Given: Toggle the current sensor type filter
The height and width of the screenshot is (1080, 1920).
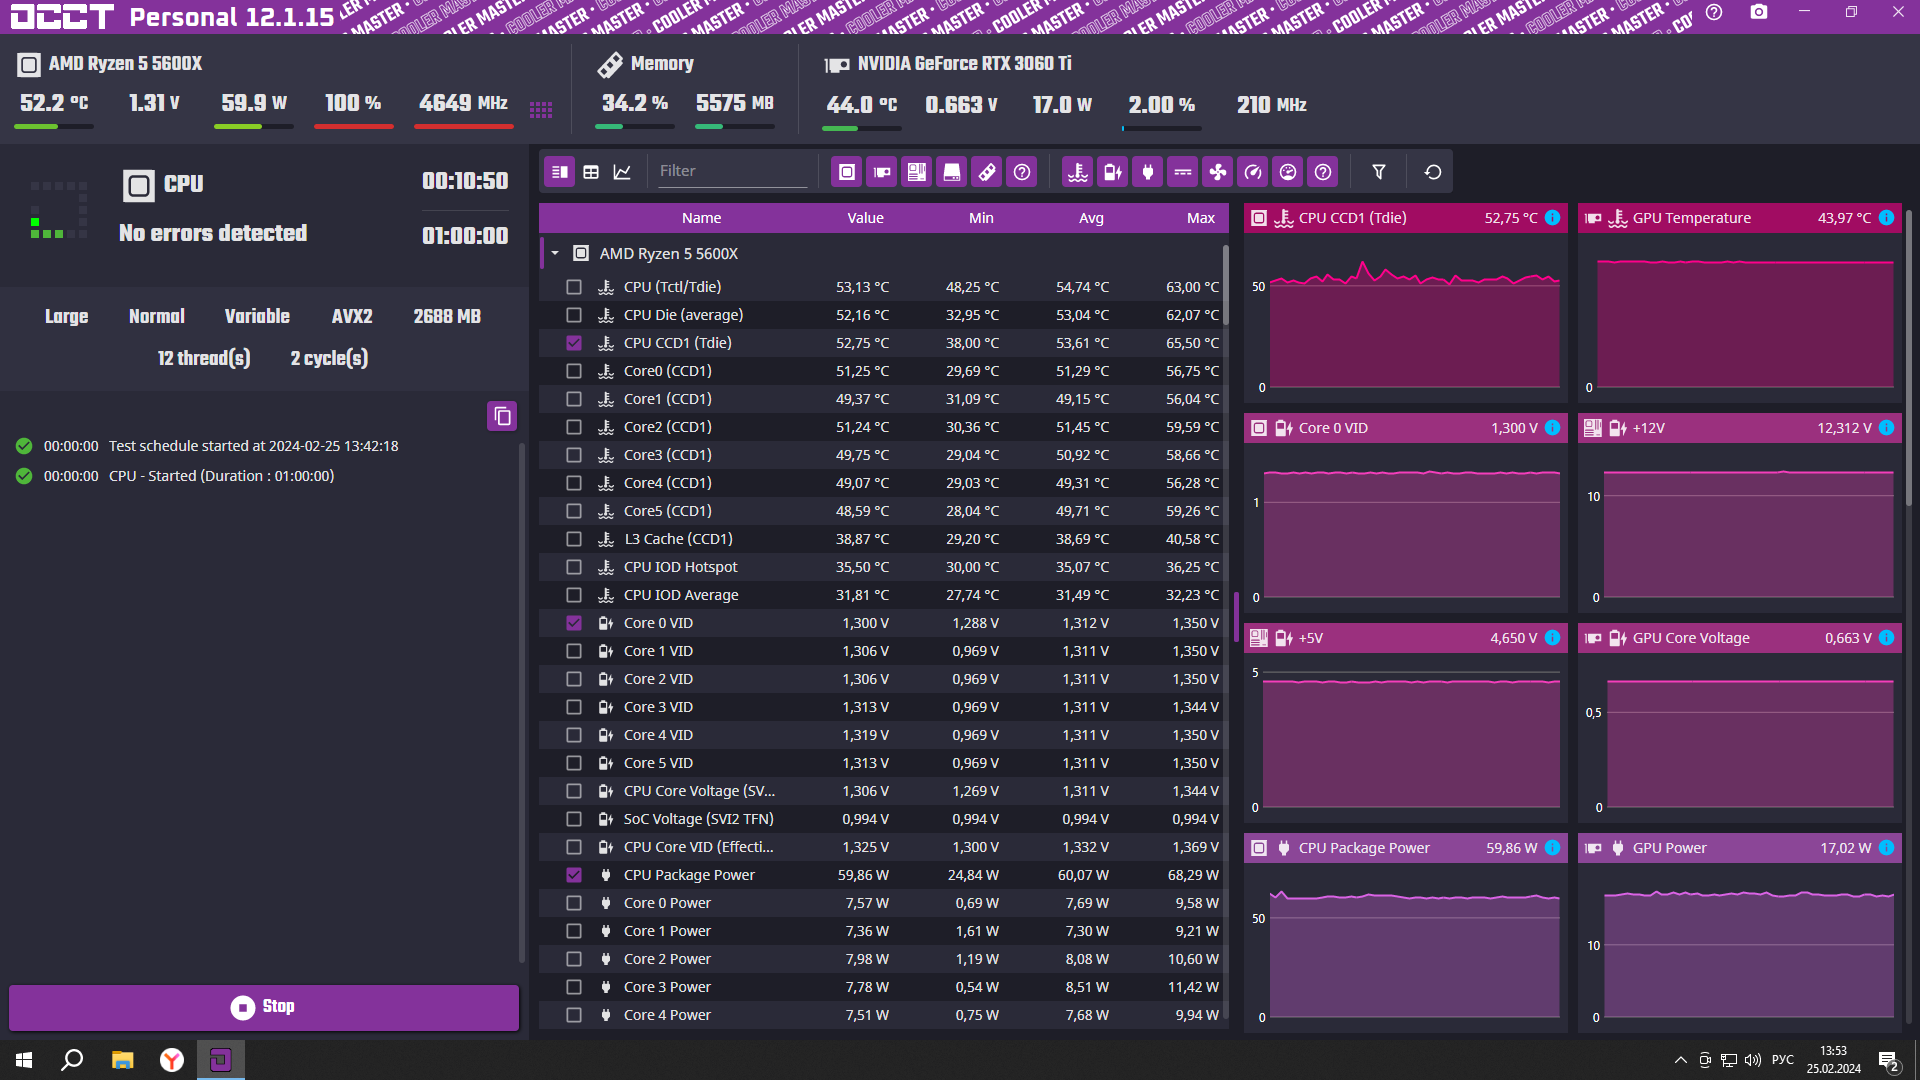Looking at the screenshot, I should coord(1183,172).
